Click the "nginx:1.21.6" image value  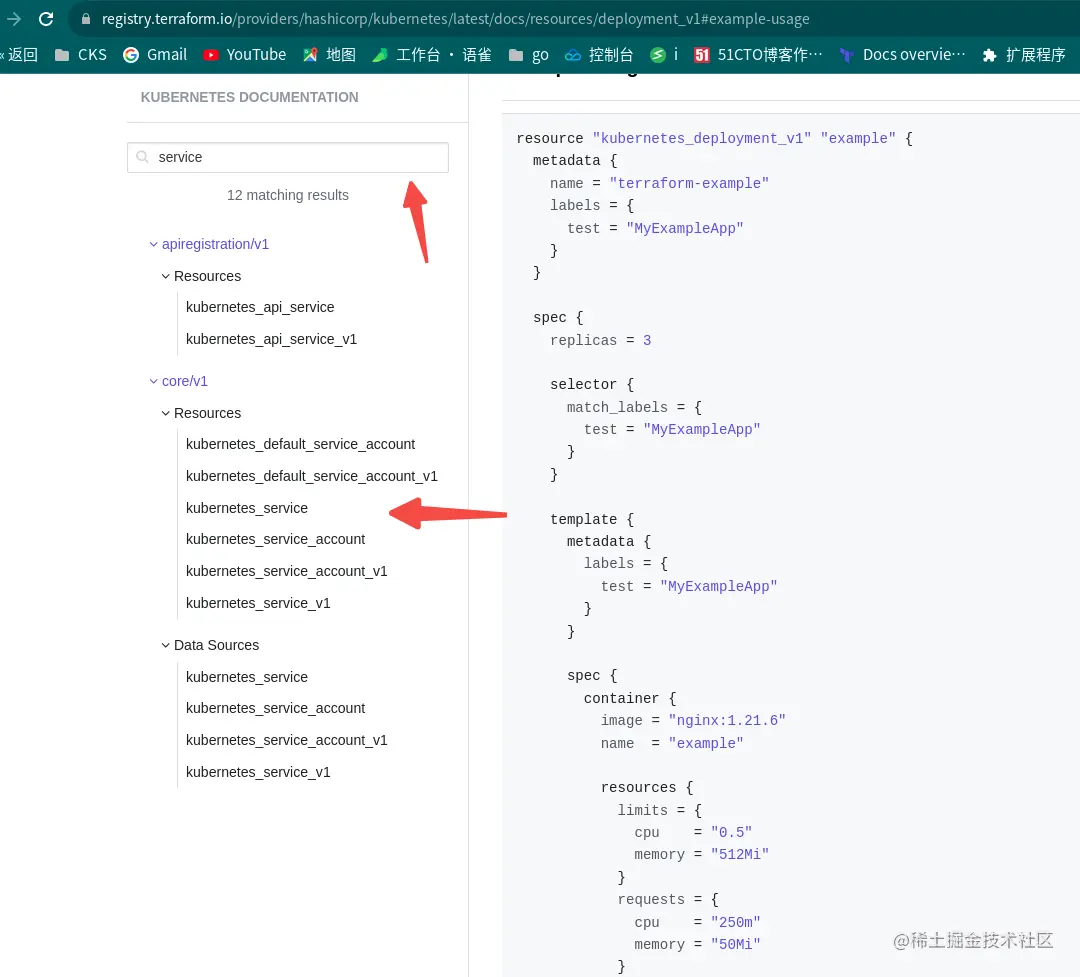pos(727,721)
